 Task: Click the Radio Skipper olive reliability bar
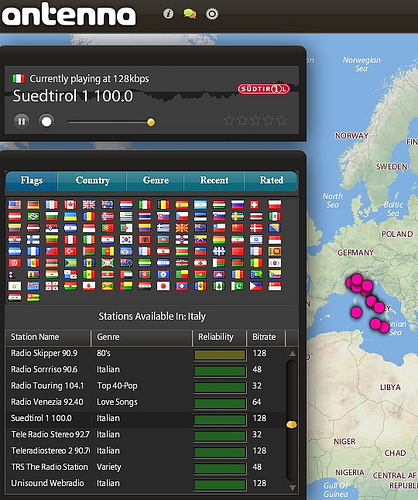coord(220,355)
